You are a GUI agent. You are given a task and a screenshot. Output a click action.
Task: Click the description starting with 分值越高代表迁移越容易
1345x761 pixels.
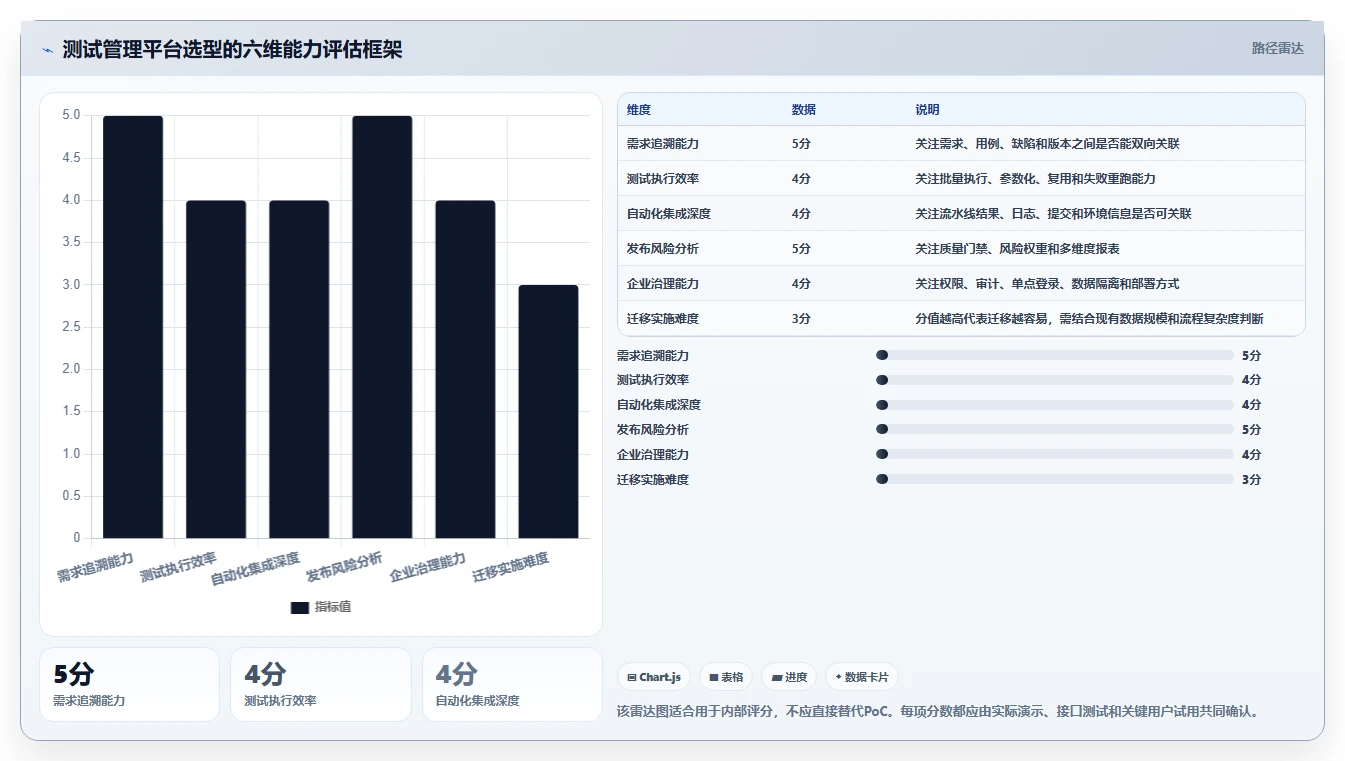(1089, 319)
